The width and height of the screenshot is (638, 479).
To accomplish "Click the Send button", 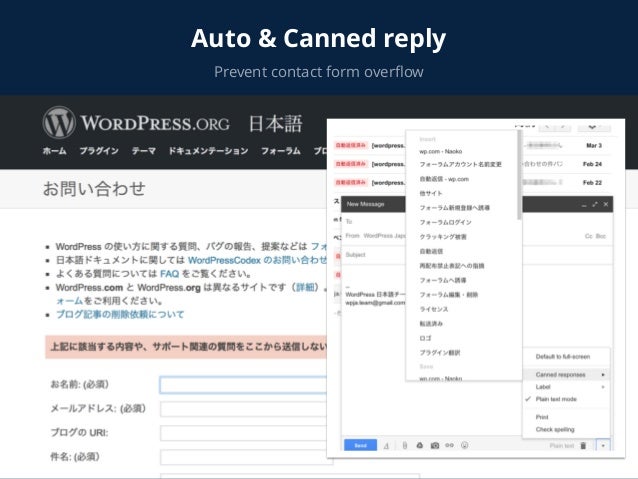I will click(360, 446).
